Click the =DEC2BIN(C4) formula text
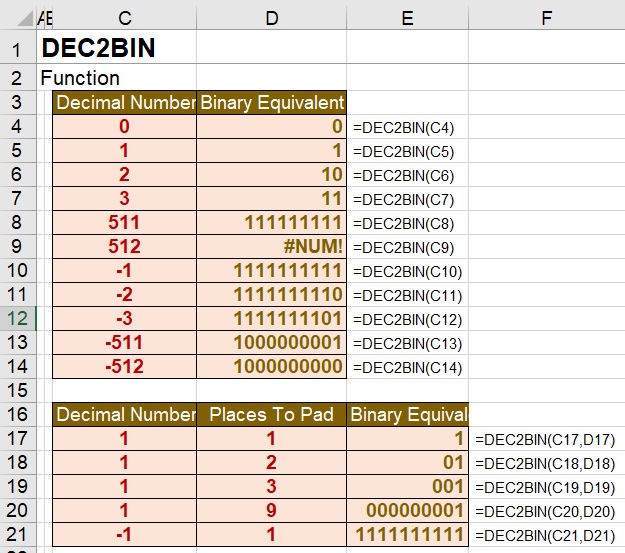 (x=403, y=128)
